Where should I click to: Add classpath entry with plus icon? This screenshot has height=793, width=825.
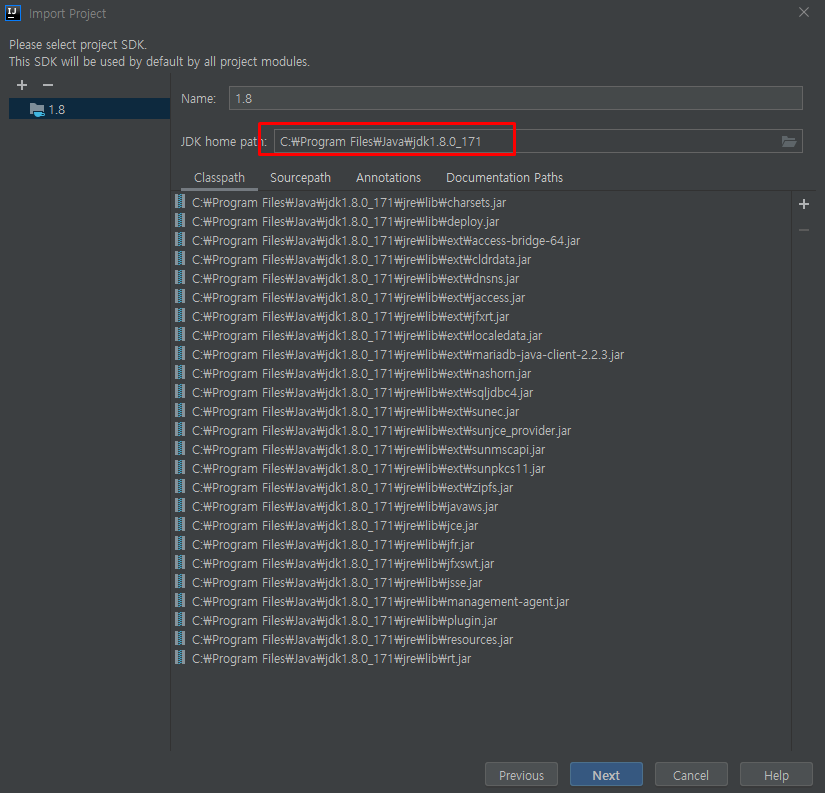(803, 204)
